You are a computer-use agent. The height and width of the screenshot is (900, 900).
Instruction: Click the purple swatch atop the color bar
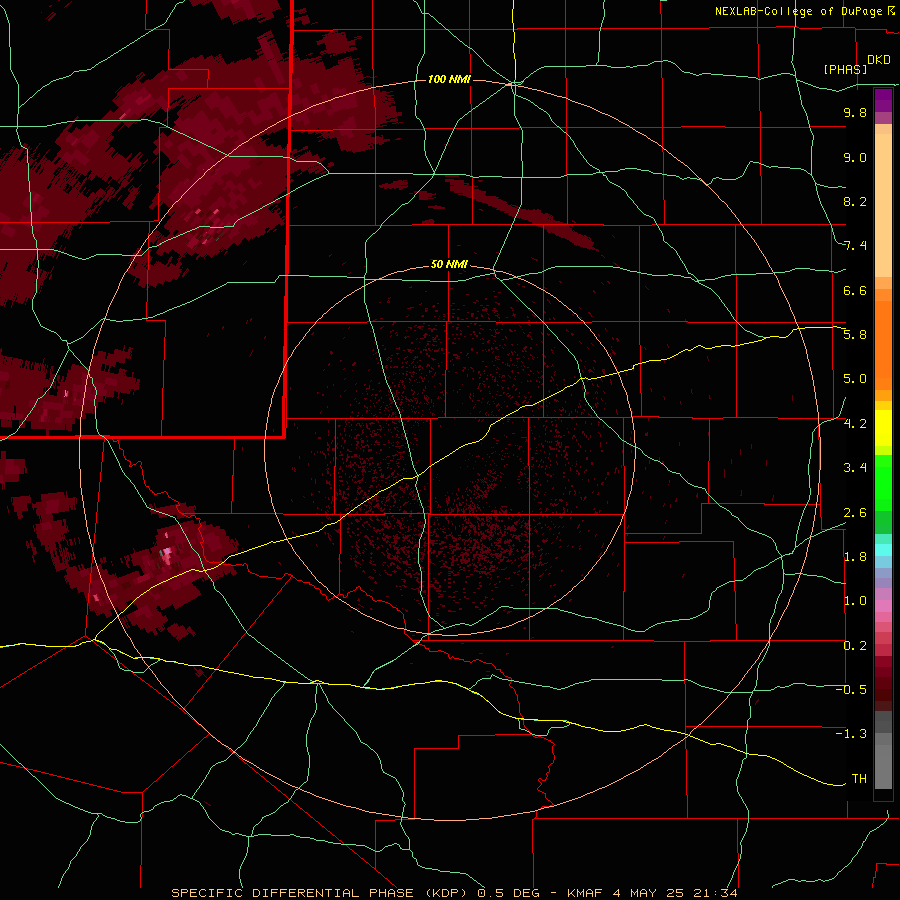point(883,100)
